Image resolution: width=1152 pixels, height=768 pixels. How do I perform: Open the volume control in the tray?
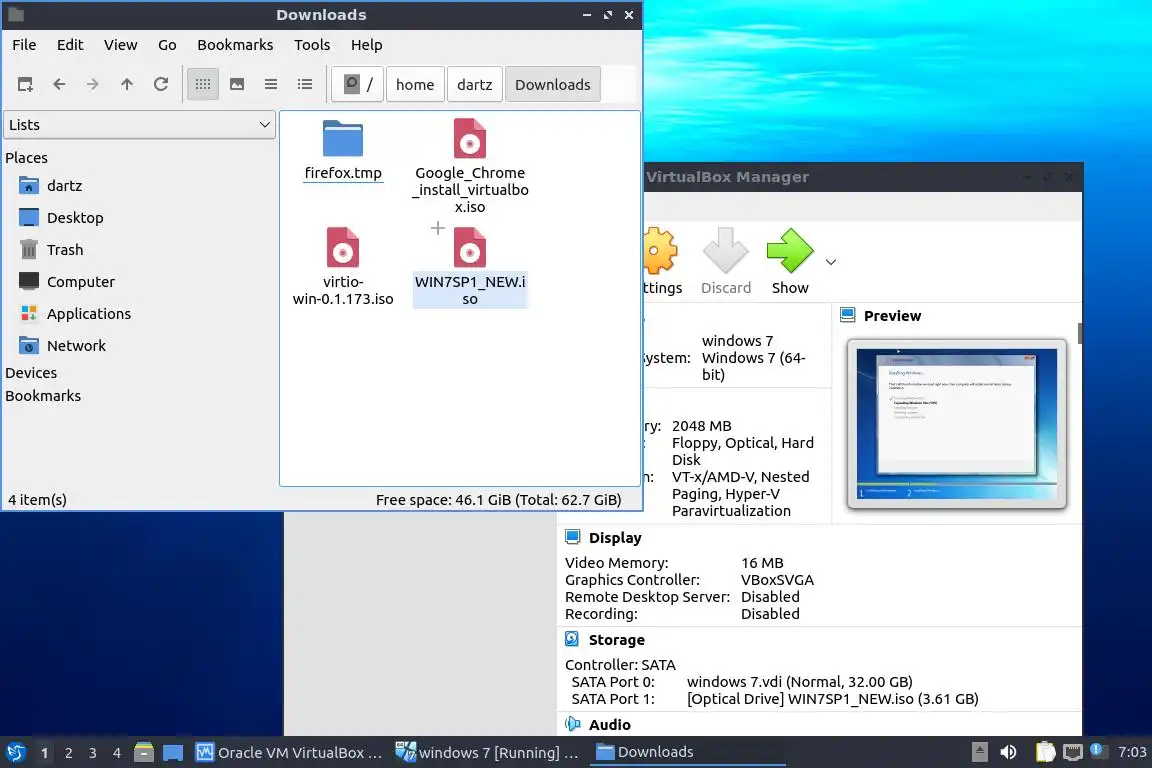(x=1008, y=752)
